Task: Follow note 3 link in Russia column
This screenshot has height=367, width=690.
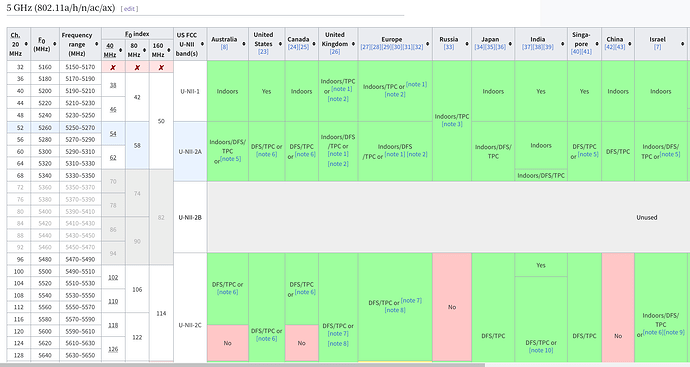Action: [452, 124]
